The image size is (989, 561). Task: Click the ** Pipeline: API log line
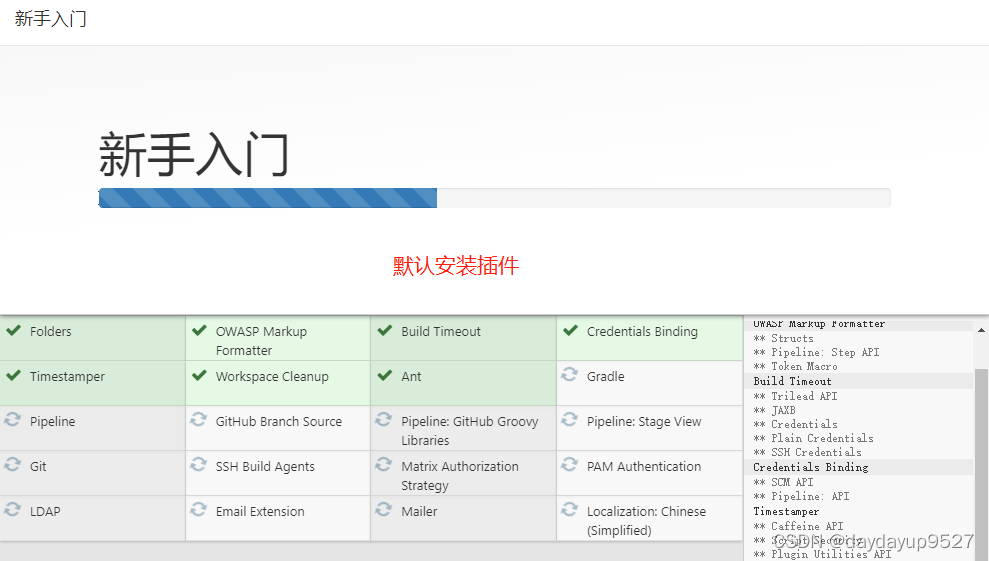(801, 496)
